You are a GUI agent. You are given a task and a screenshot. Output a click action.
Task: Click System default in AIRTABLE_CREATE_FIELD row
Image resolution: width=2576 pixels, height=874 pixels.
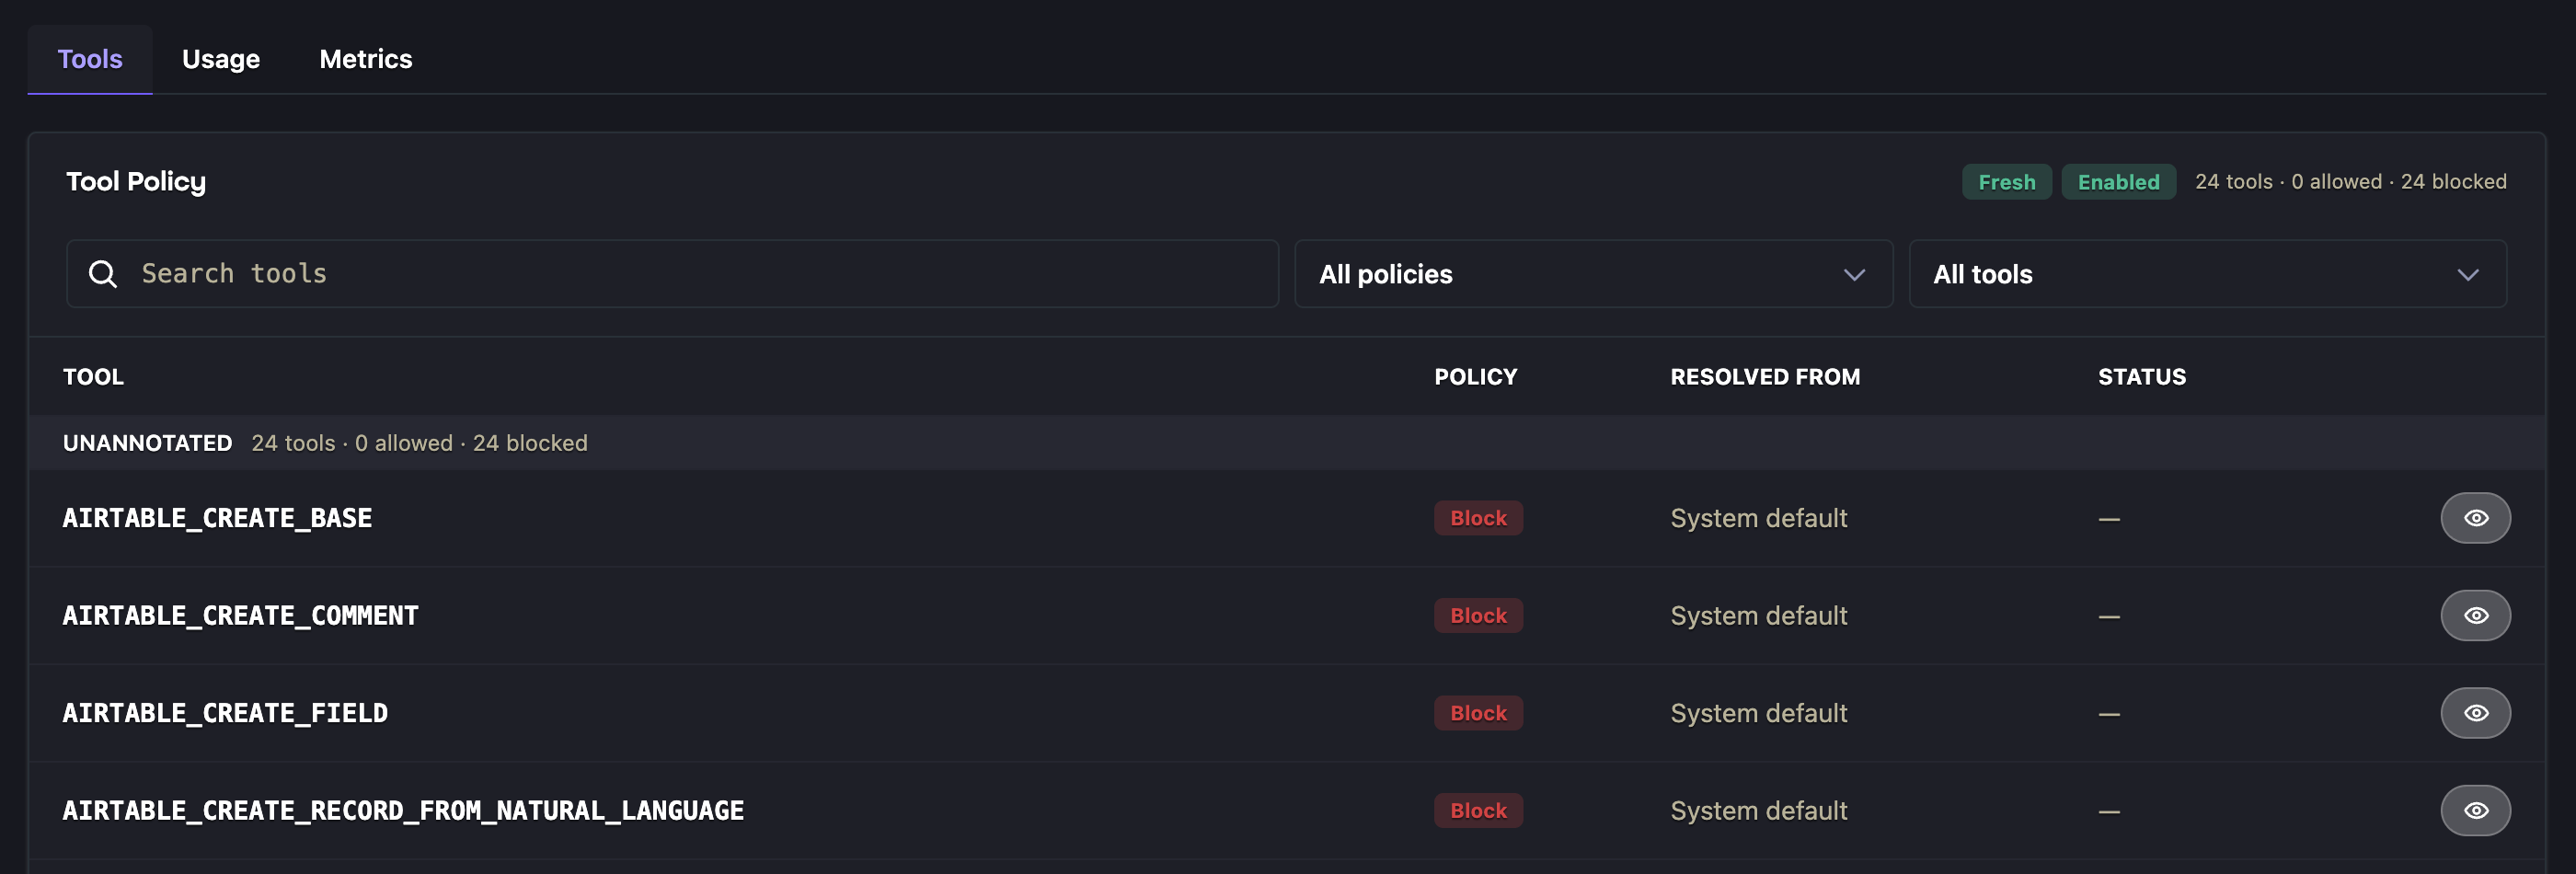tap(1758, 713)
